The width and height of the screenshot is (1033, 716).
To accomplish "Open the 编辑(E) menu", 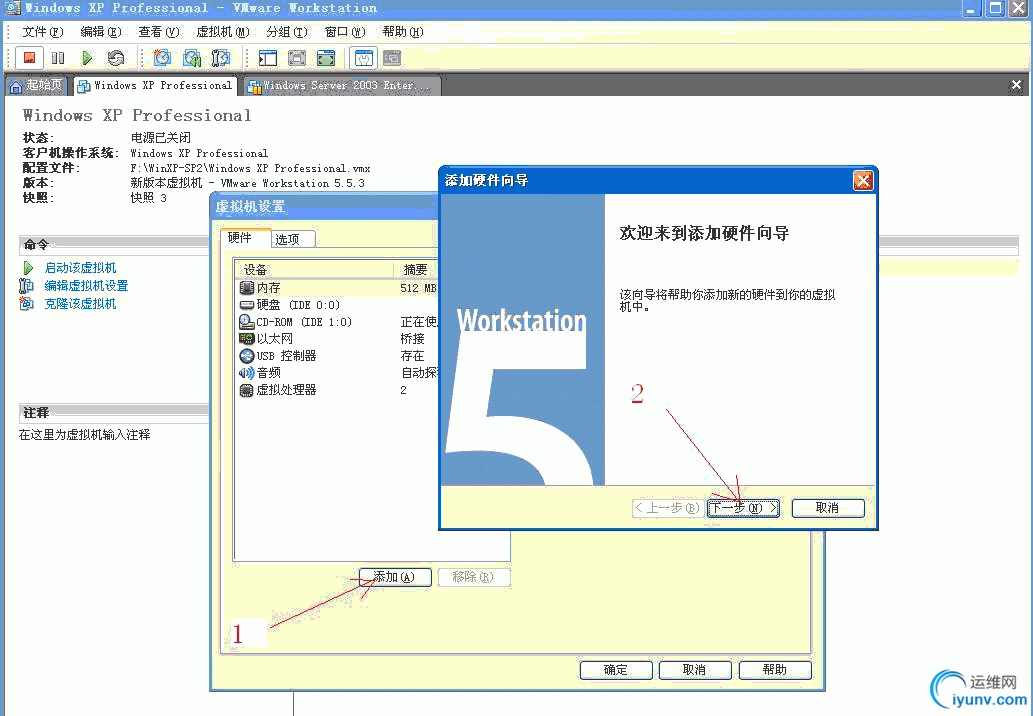I will [x=101, y=32].
